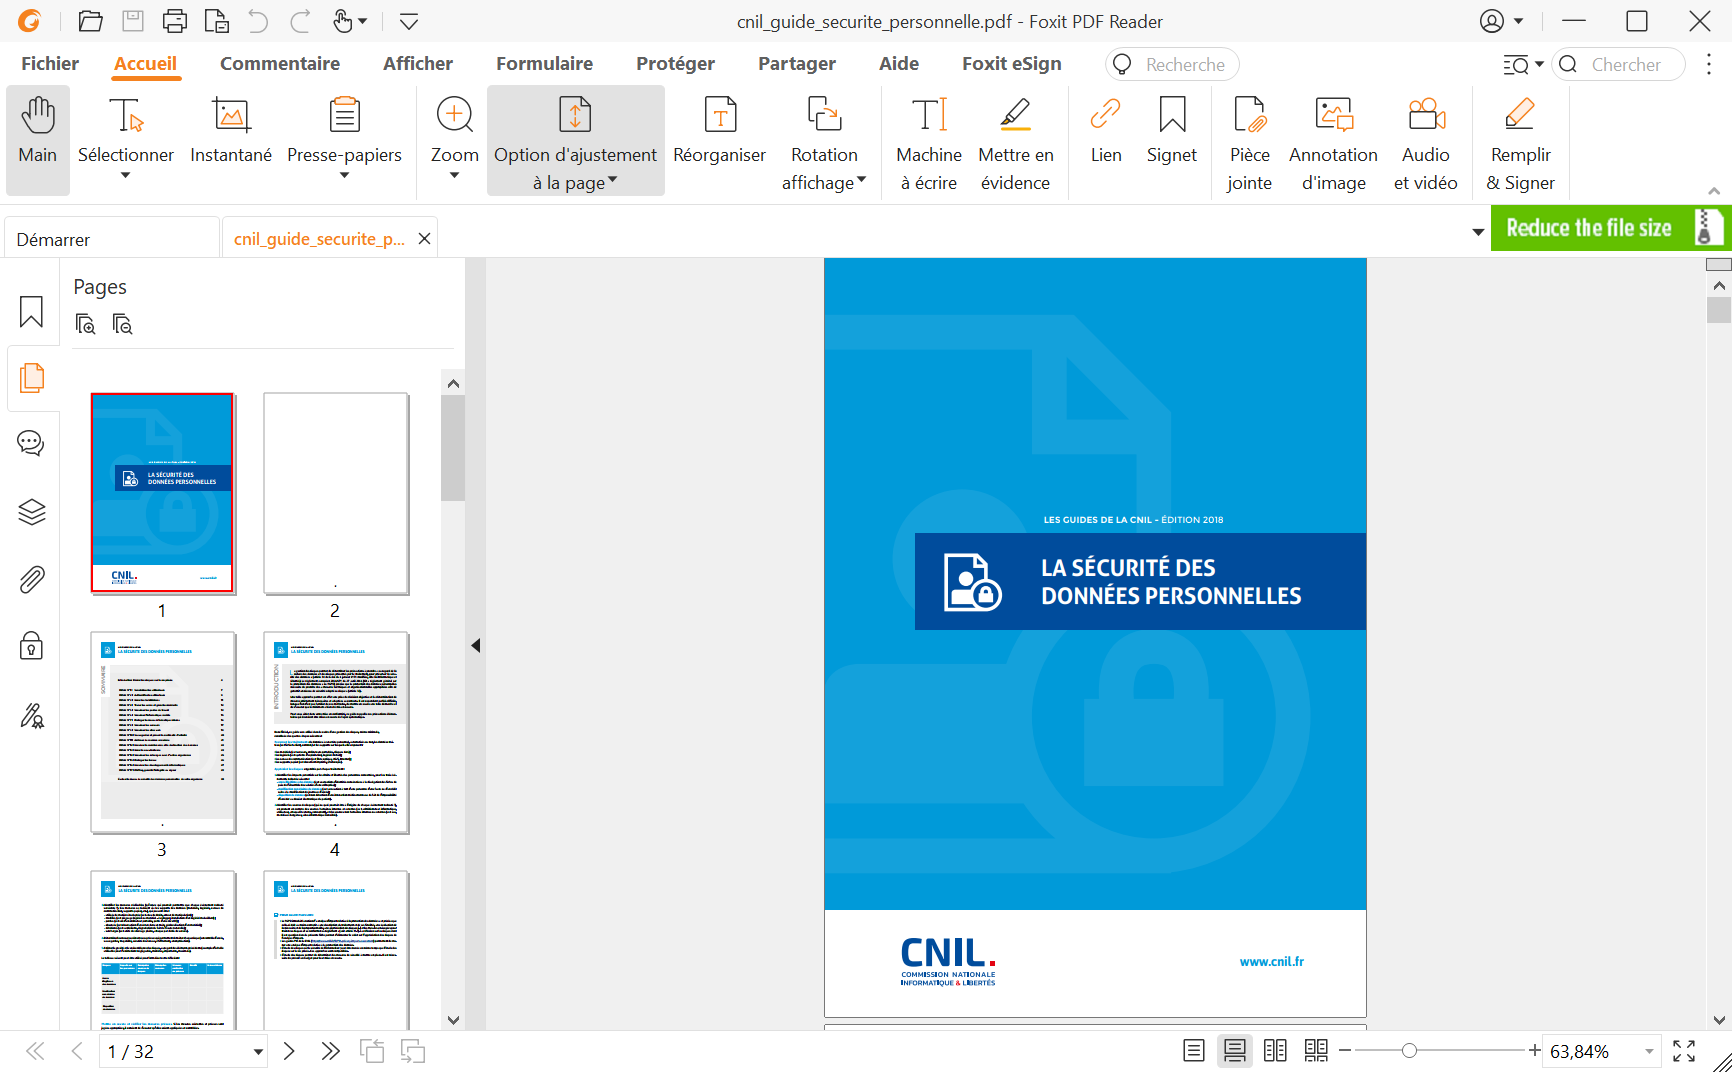1732x1072 pixels.
Task: Close the cnil_guide_securite_p... tab
Action: pyautogui.click(x=425, y=239)
